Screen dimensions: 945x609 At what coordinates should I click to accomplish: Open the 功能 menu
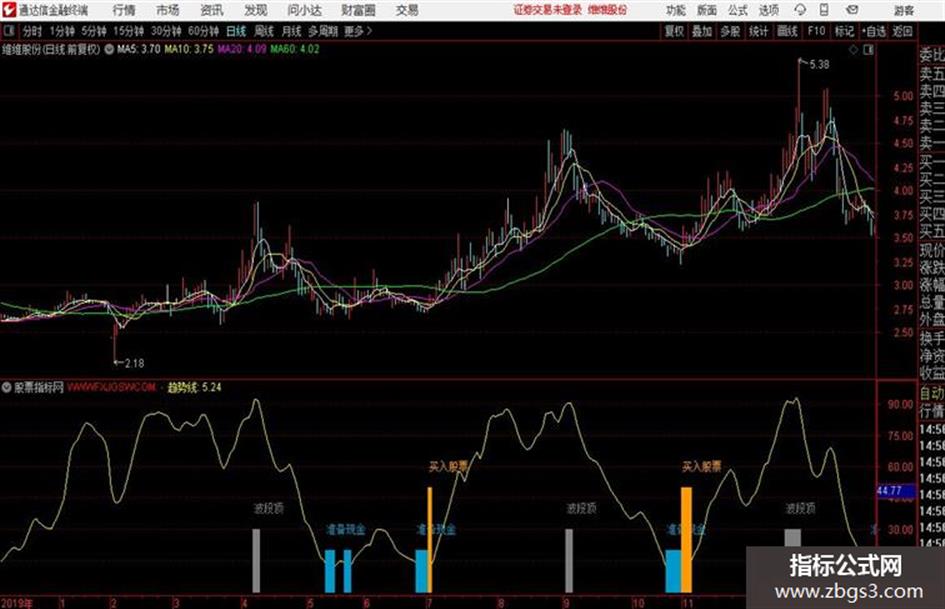(676, 10)
